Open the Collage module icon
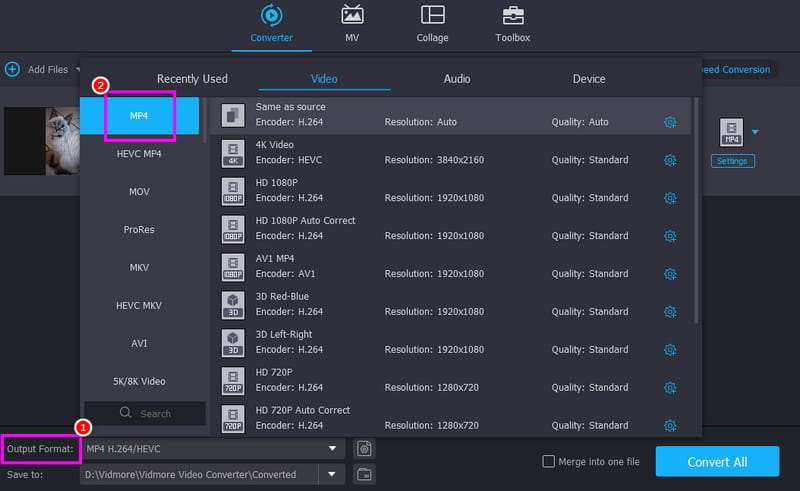 (x=432, y=16)
